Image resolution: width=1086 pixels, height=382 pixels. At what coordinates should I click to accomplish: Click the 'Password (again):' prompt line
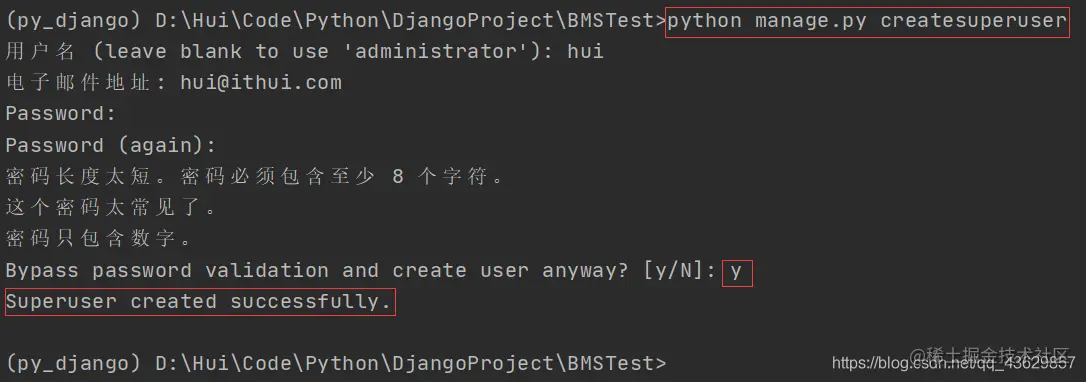click(x=111, y=145)
